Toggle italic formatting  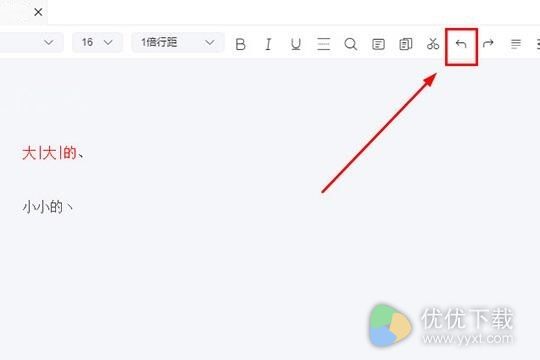pos(268,44)
